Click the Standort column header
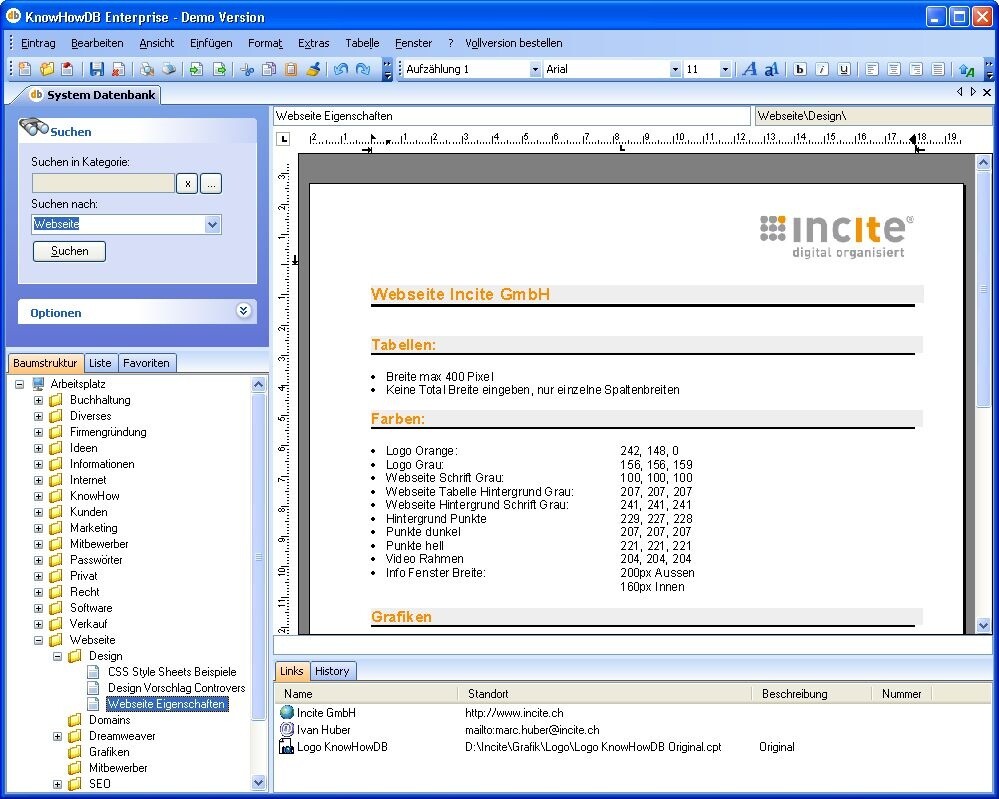The image size is (999, 799). [x=605, y=693]
